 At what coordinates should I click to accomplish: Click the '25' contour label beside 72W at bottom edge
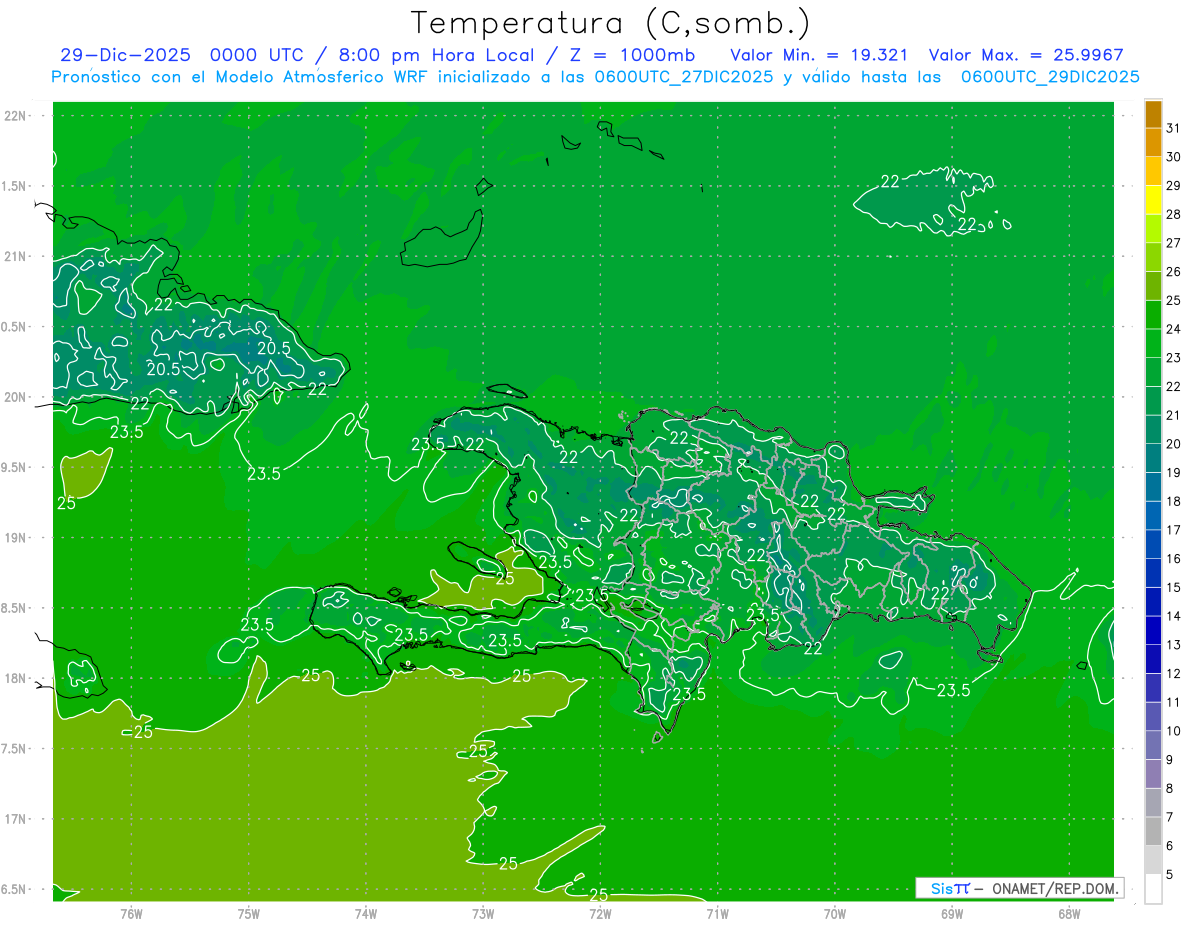pos(599,894)
